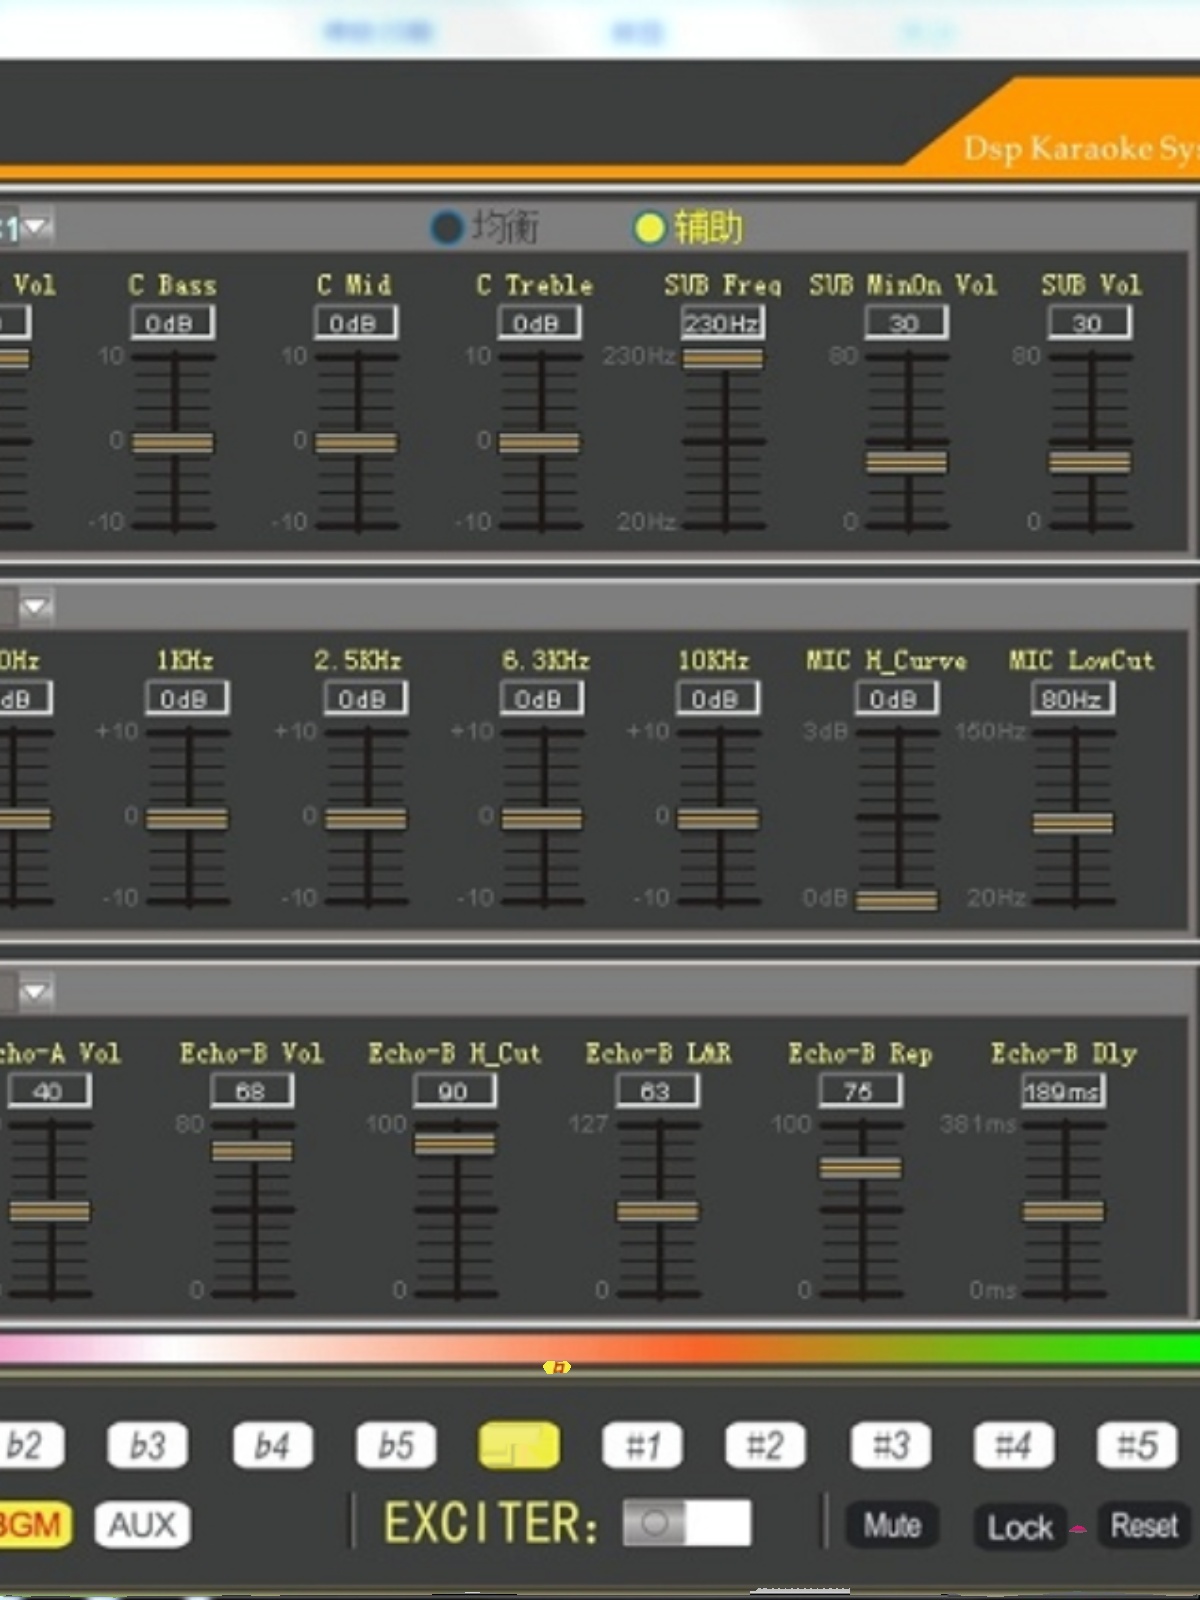Click the Echo-B Vol slider handle
1200x1600 pixels.
252,1151
